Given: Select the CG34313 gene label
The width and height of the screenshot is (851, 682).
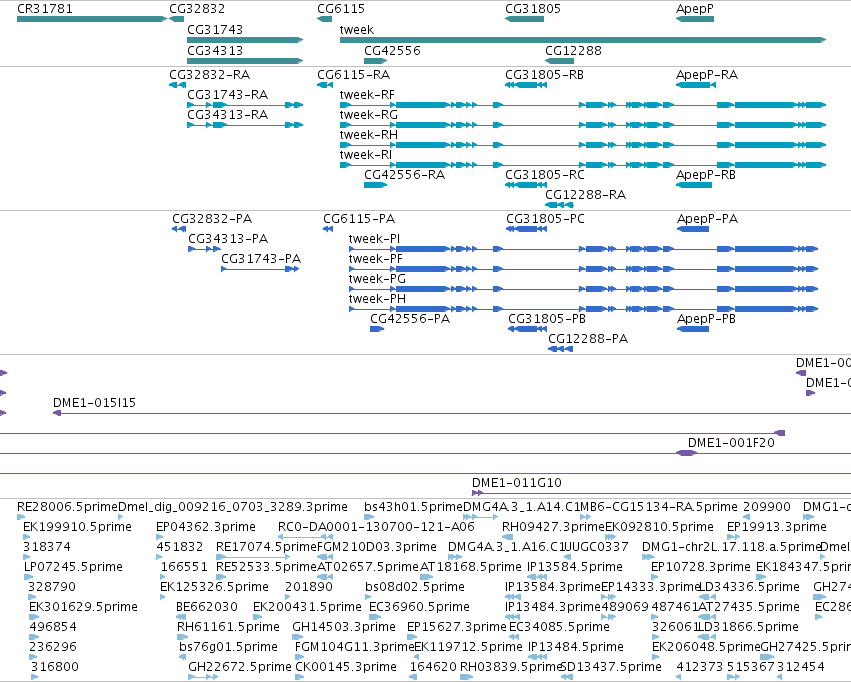Looking at the screenshot, I should point(215,50).
